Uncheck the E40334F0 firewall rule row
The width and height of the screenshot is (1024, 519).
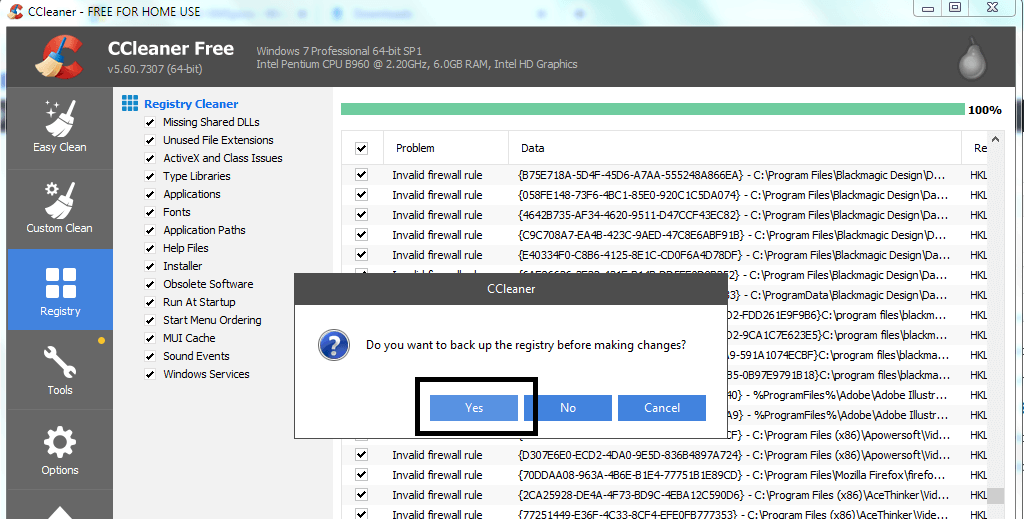coord(361,255)
